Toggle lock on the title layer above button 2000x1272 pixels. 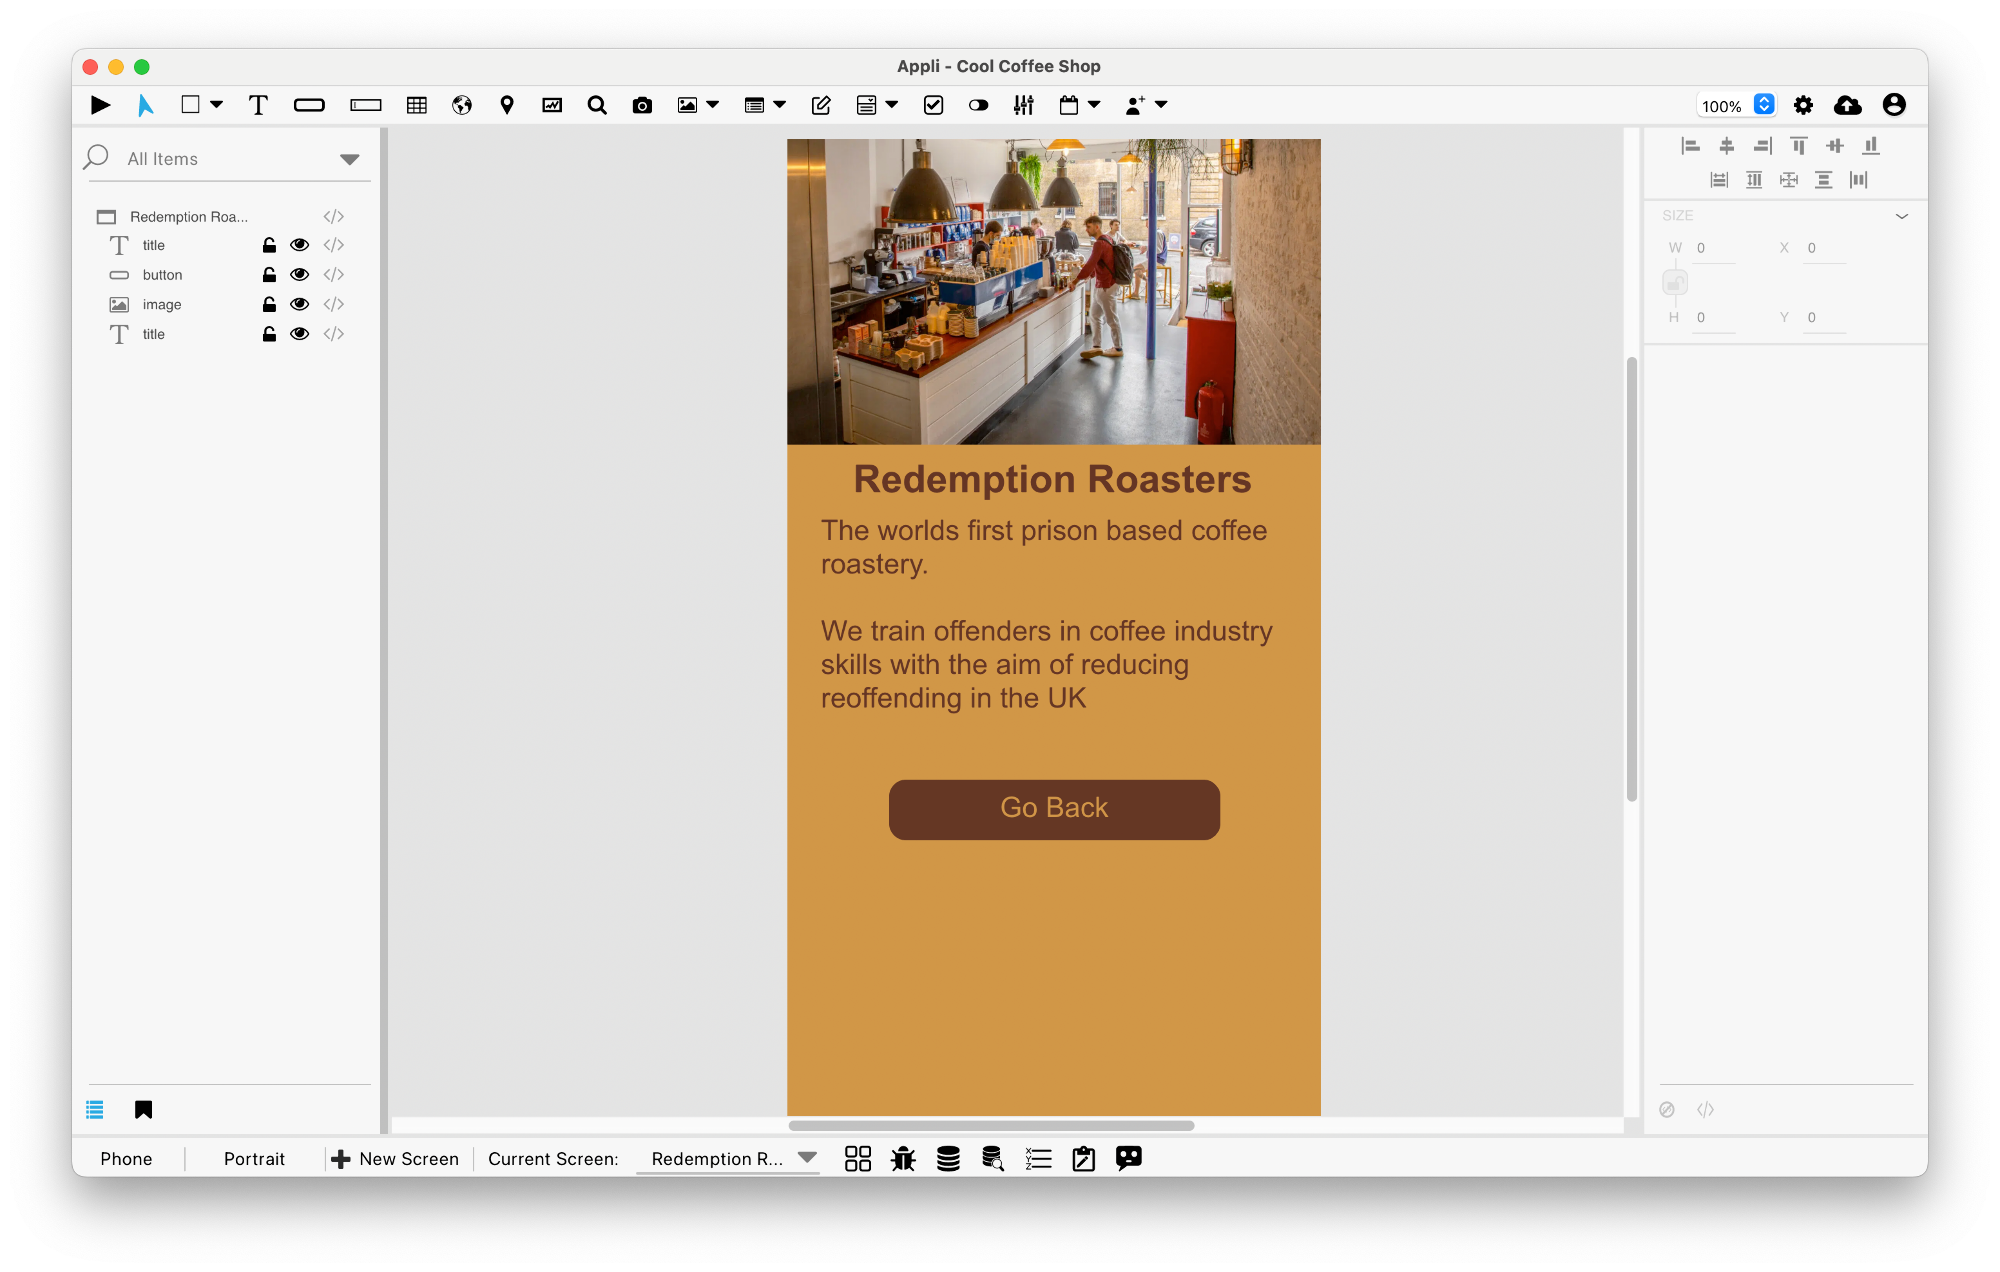click(x=269, y=245)
